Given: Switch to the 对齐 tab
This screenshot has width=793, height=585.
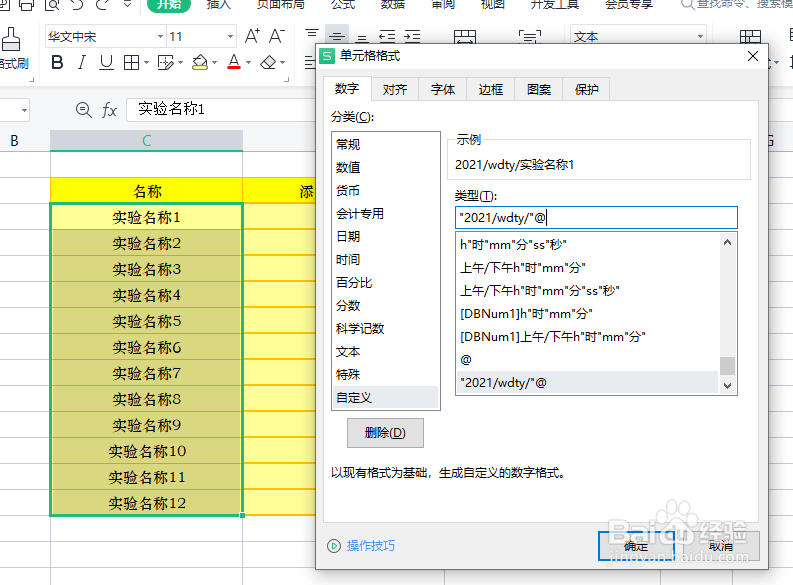Looking at the screenshot, I should tap(395, 89).
